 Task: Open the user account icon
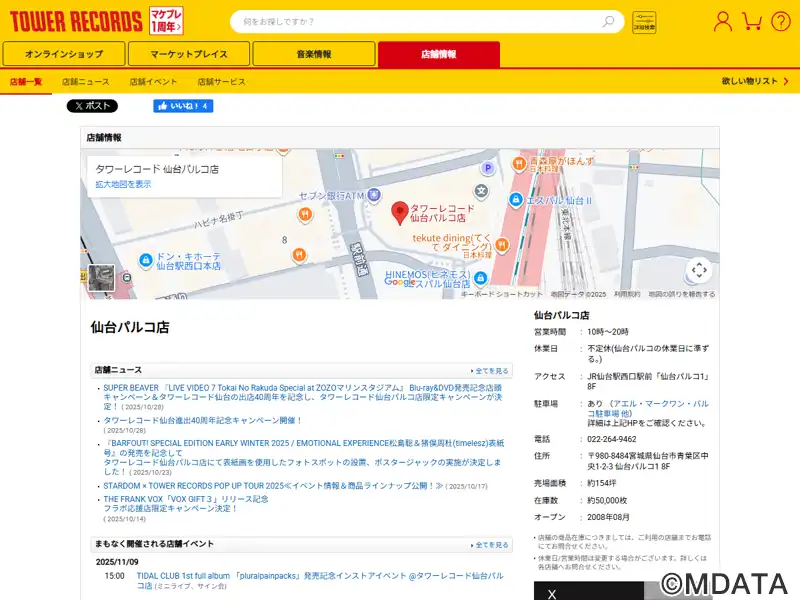point(722,21)
